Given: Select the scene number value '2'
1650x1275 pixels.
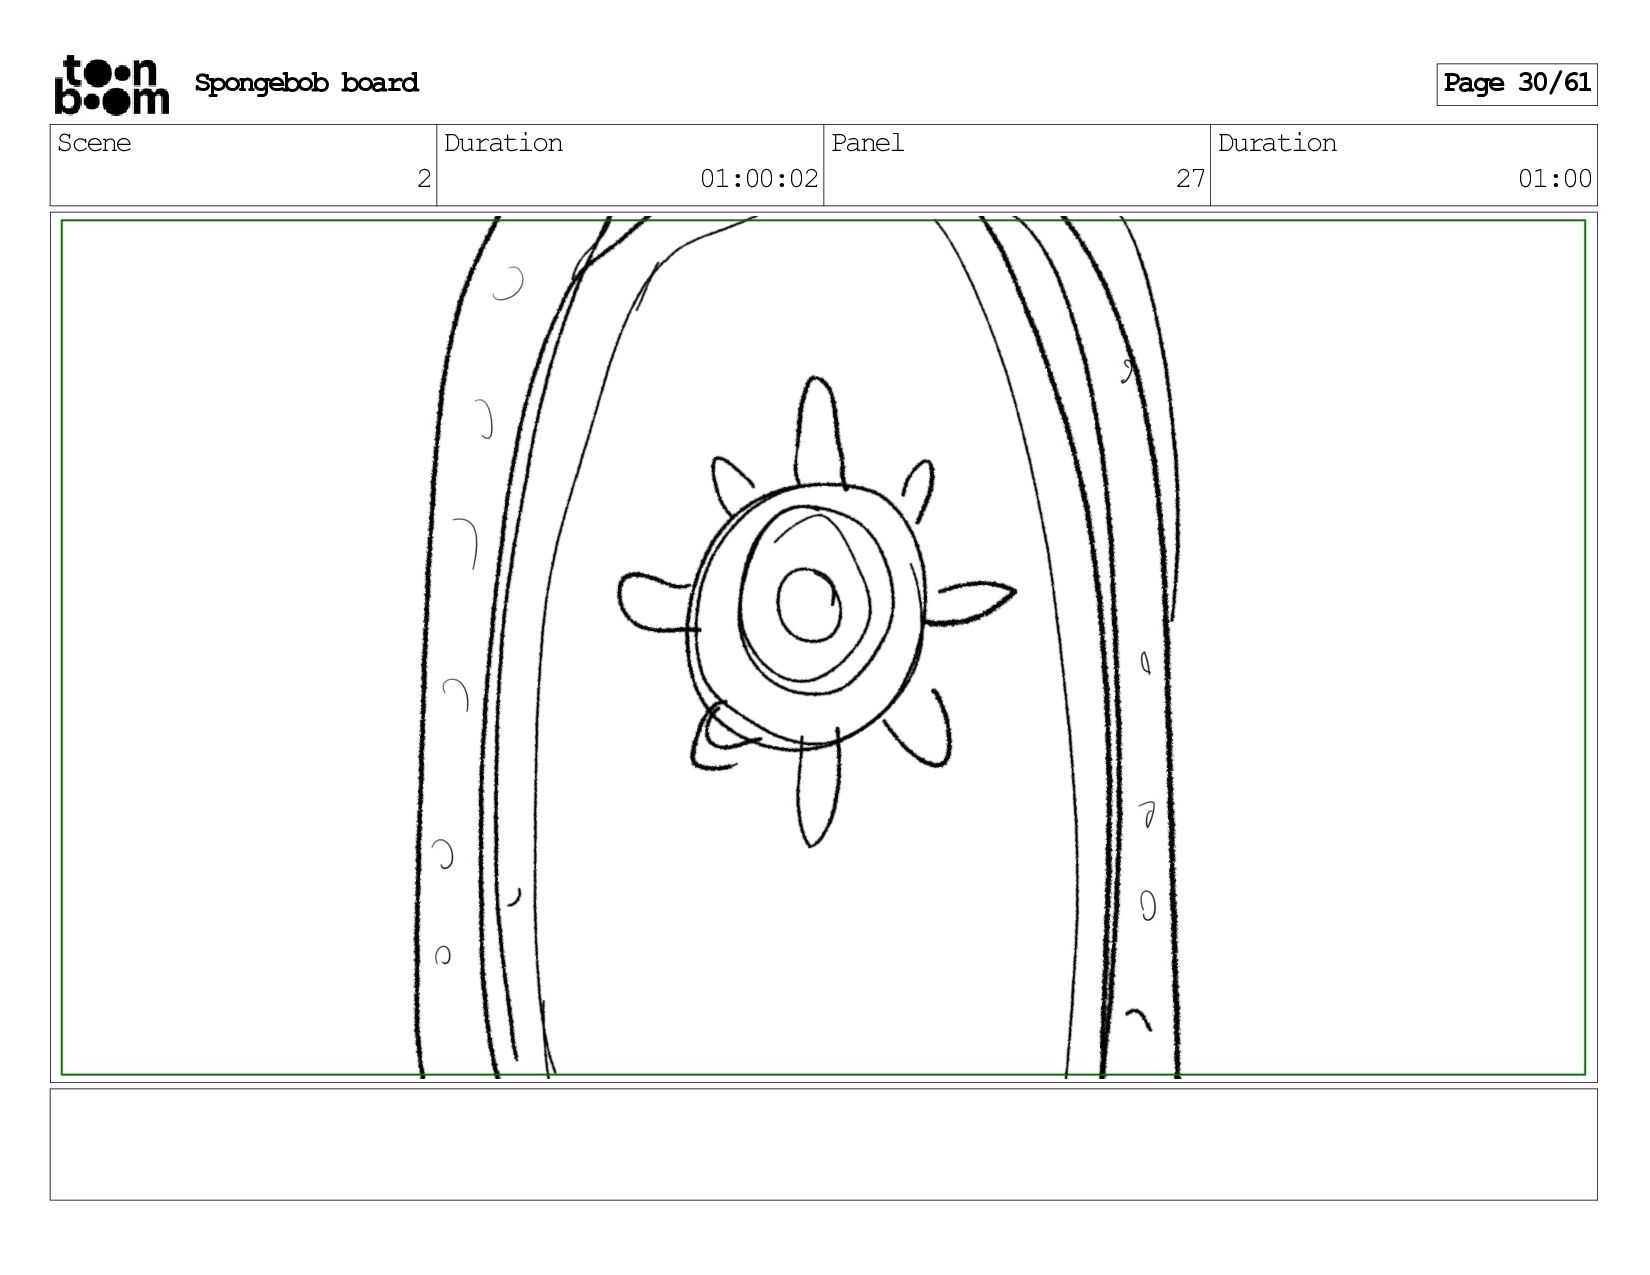Looking at the screenshot, I should [424, 180].
